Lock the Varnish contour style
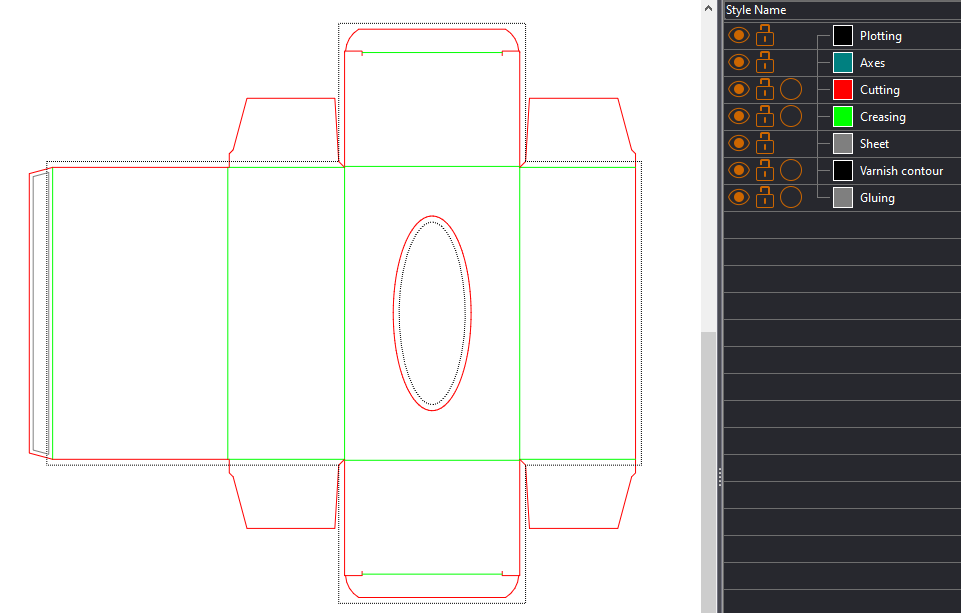The height and width of the screenshot is (613, 961). (x=764, y=170)
